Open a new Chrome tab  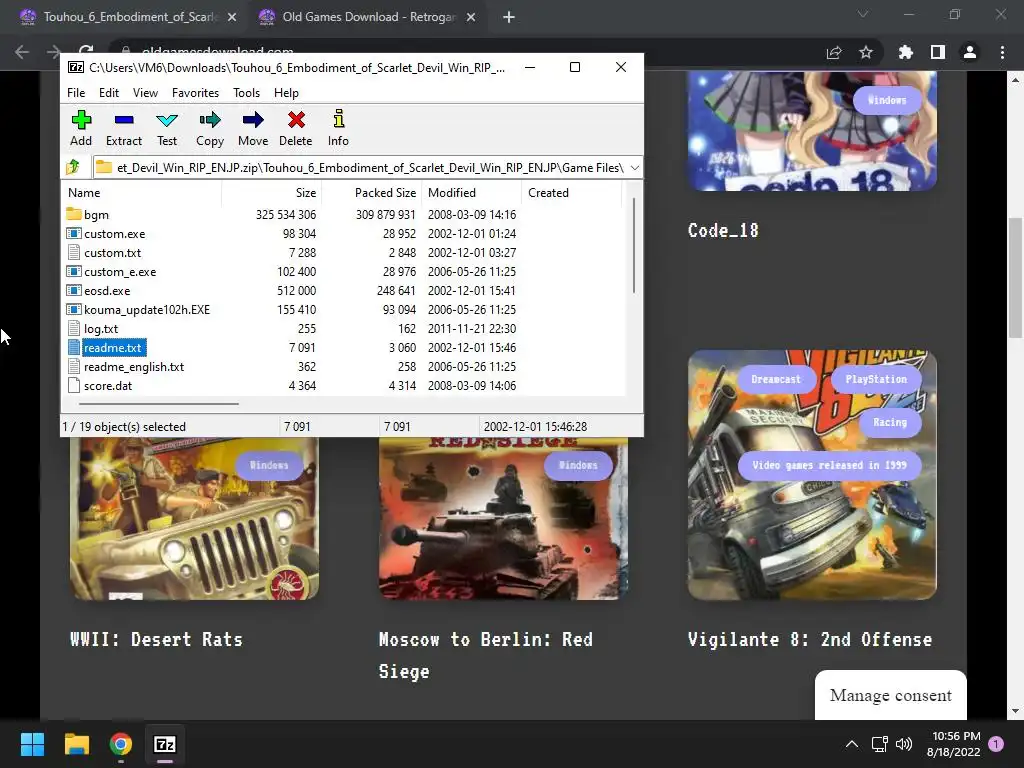coord(509,17)
